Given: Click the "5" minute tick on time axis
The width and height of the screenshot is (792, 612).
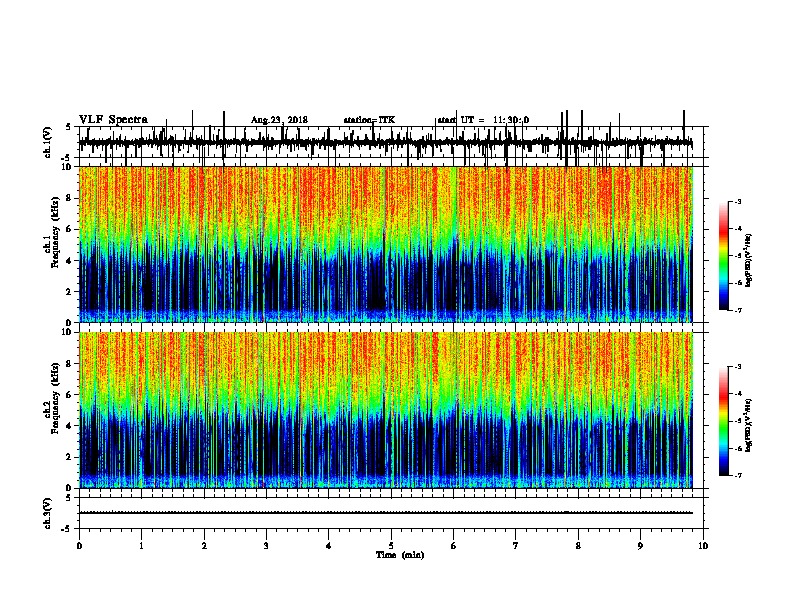Looking at the screenshot, I should (391, 546).
